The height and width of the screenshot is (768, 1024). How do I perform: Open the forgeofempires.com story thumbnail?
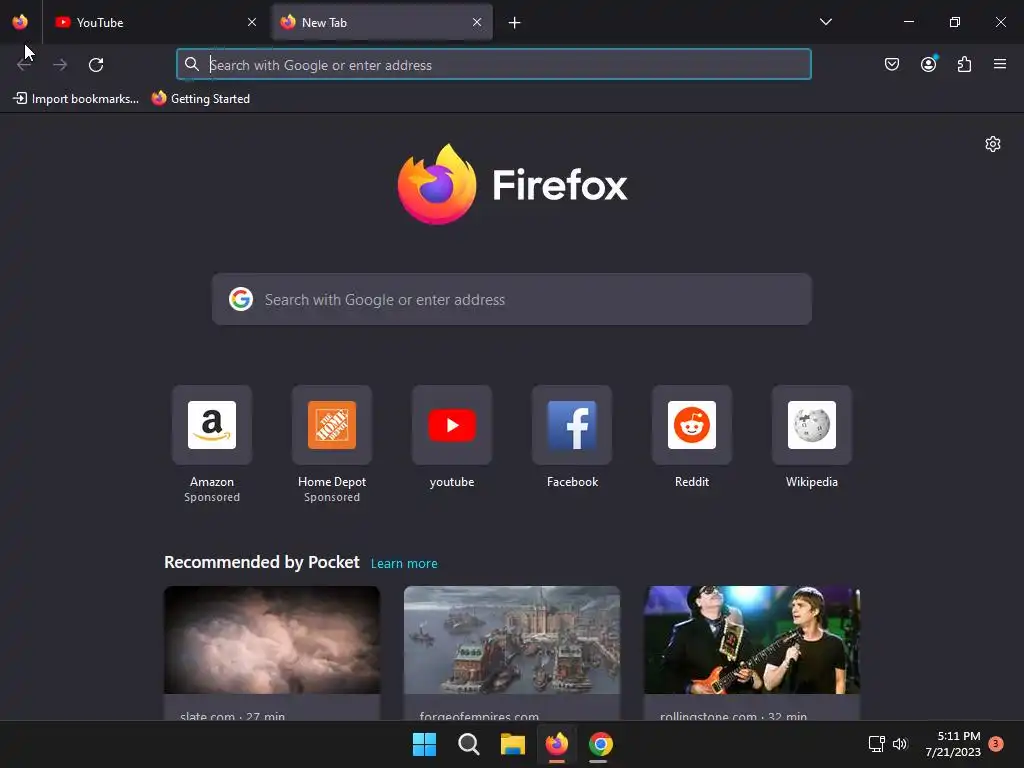pos(512,640)
